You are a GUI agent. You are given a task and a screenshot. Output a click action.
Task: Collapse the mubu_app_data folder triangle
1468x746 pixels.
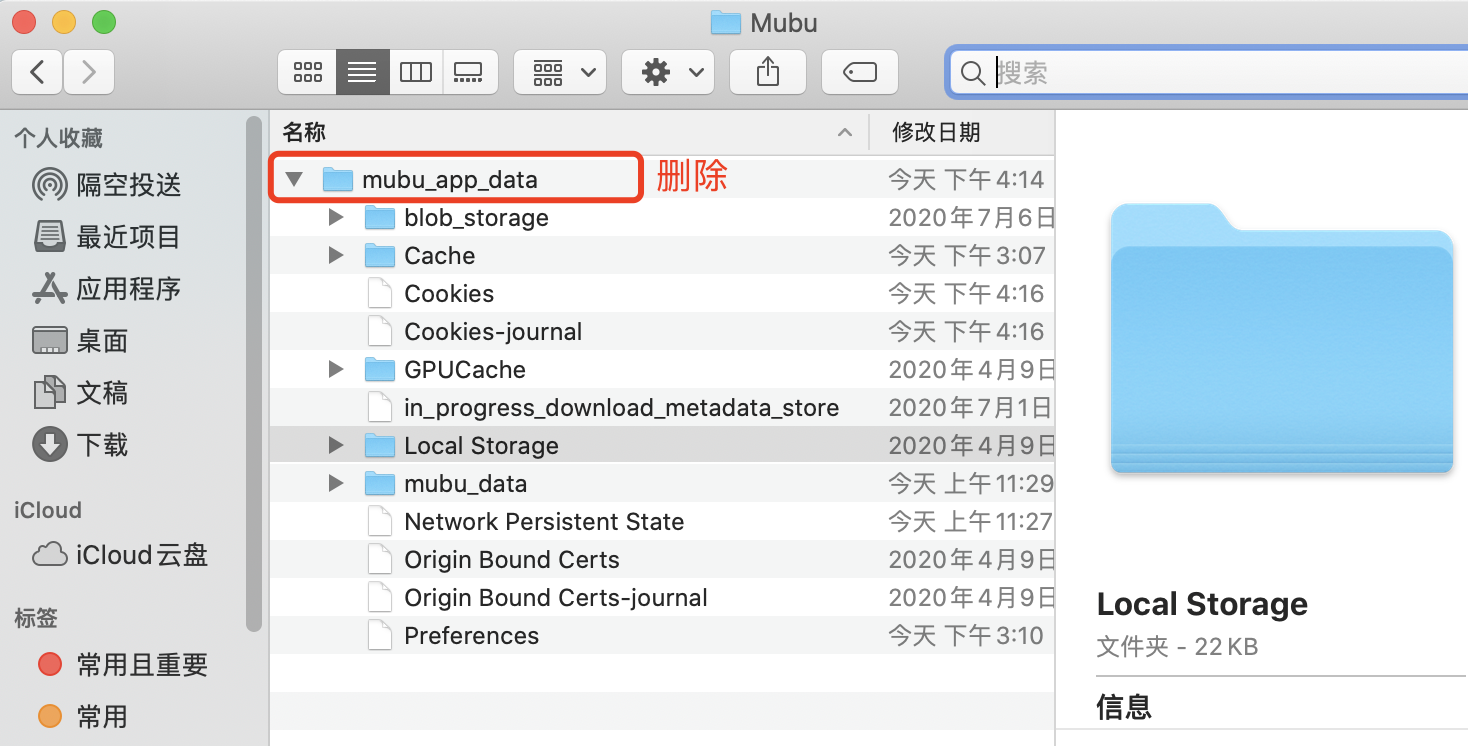click(x=293, y=180)
